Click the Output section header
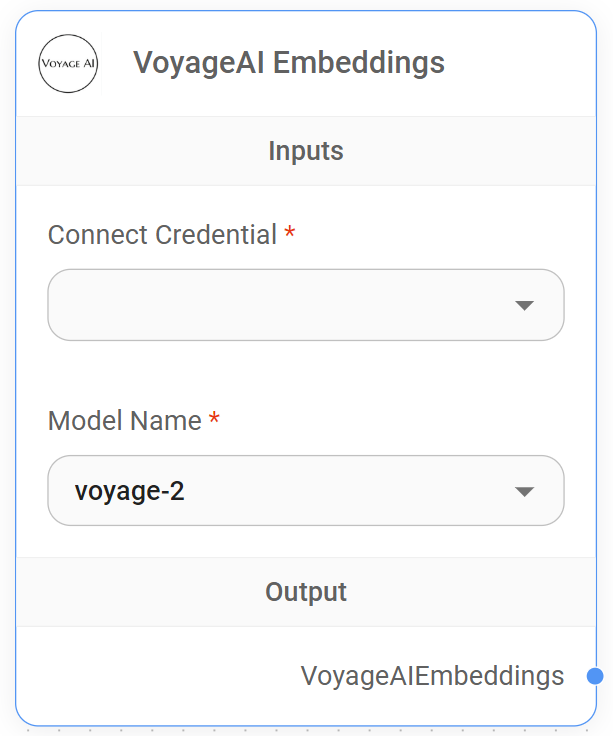This screenshot has height=736, width=613. point(305,592)
